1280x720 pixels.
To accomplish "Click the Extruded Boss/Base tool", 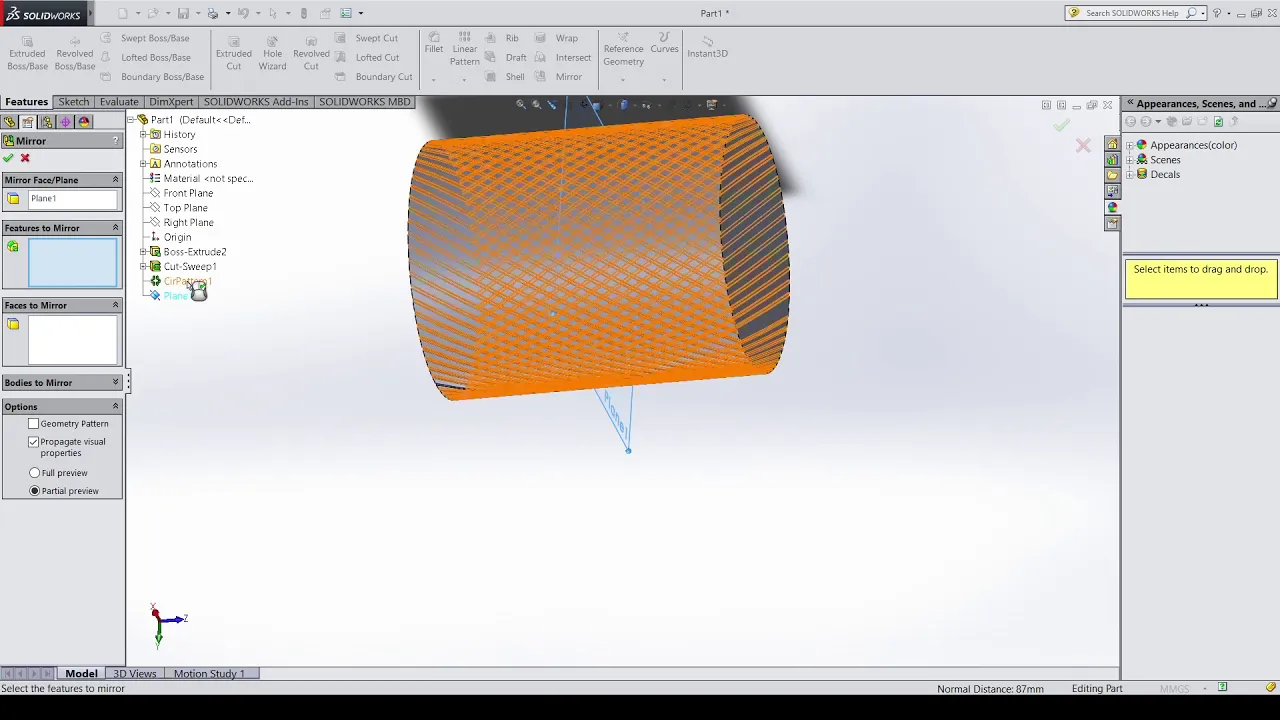I will (x=27, y=54).
